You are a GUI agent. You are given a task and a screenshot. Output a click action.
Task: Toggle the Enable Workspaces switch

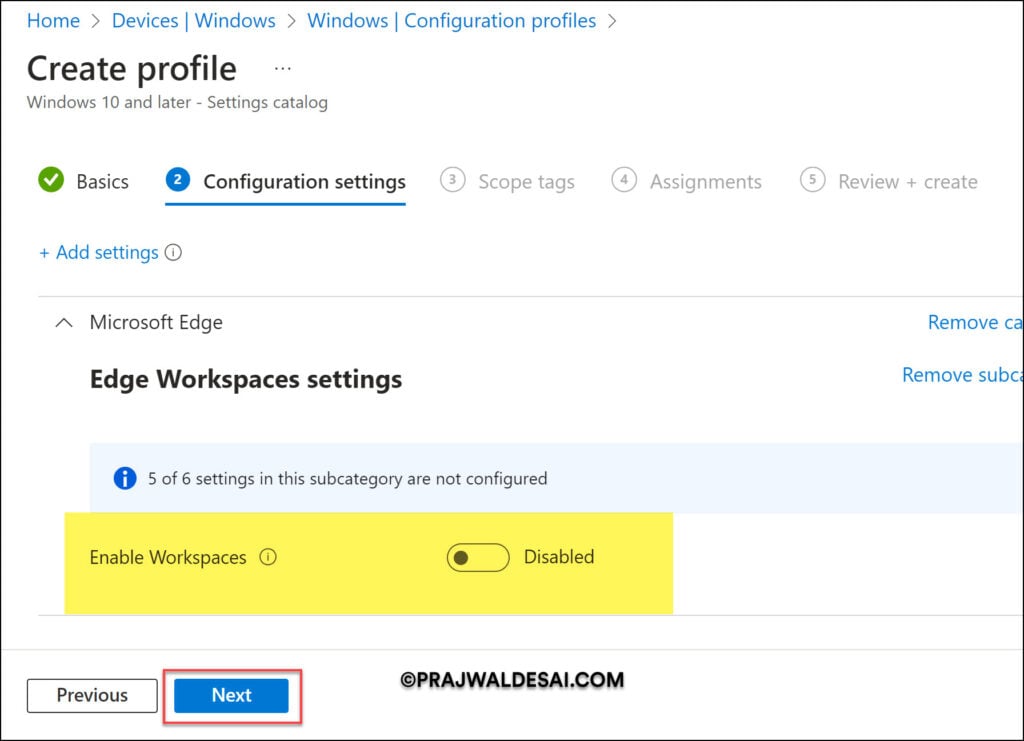coord(478,558)
